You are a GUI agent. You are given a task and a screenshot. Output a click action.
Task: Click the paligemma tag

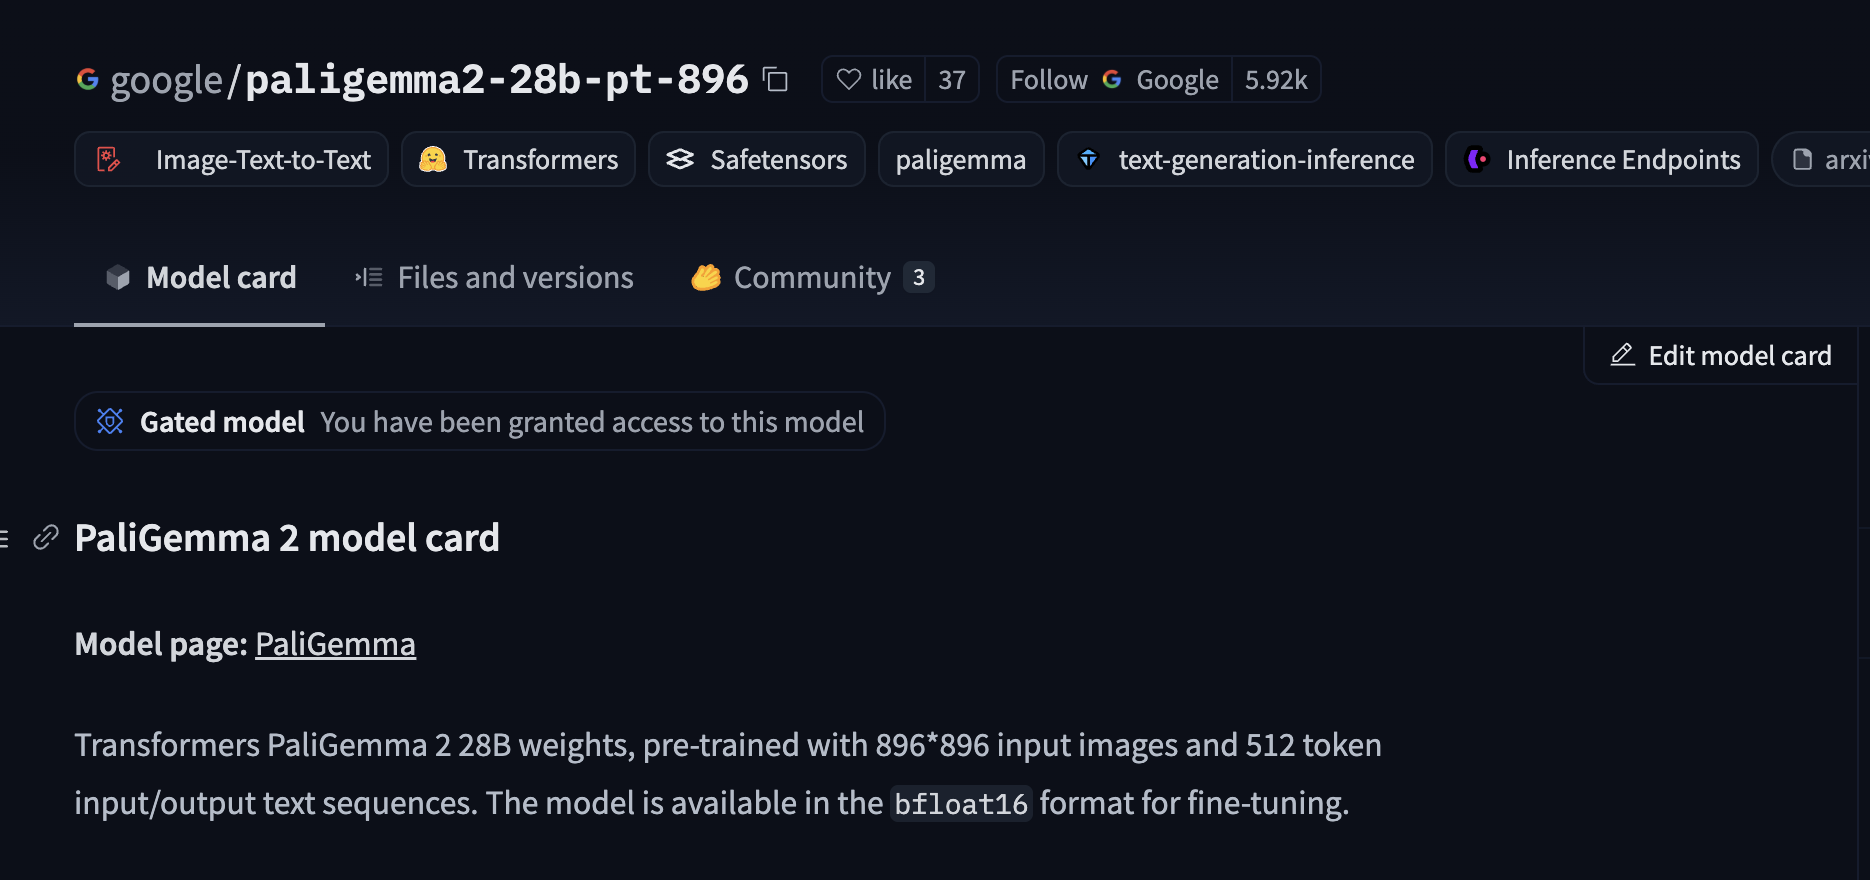(961, 160)
